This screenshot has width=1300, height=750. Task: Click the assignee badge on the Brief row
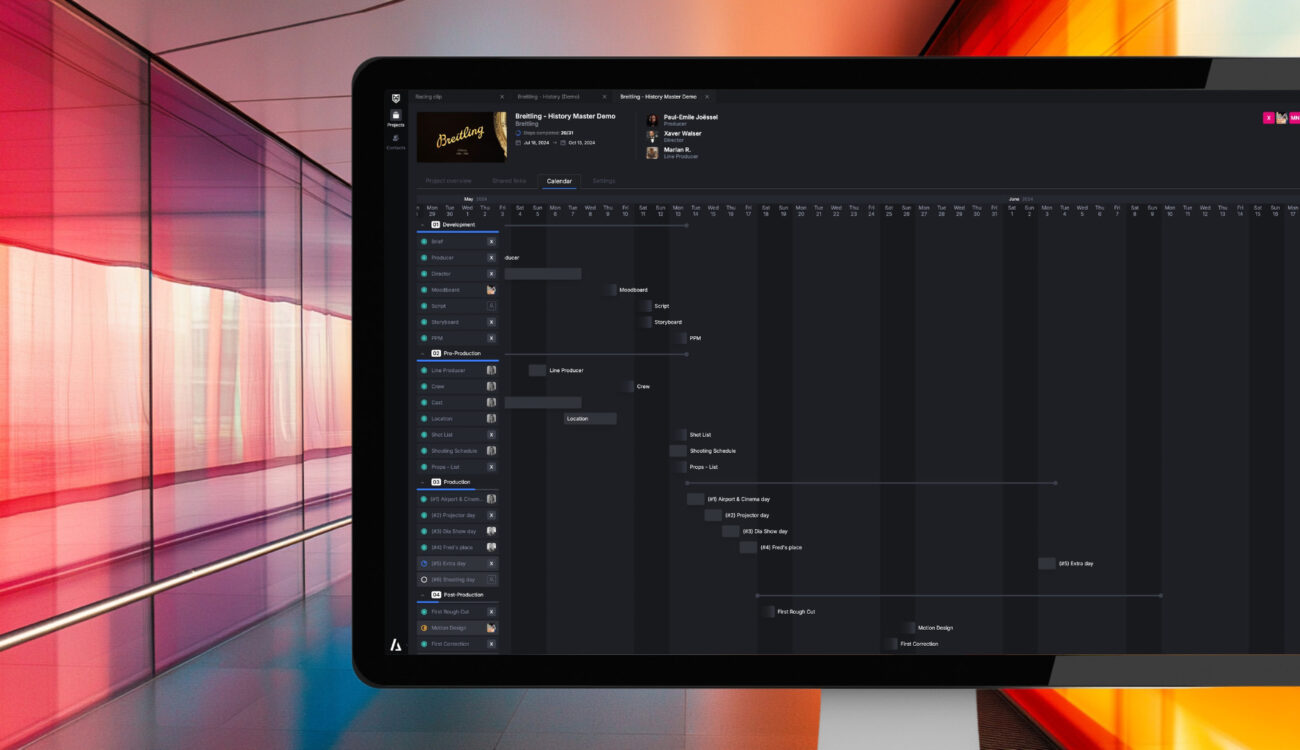coord(491,242)
